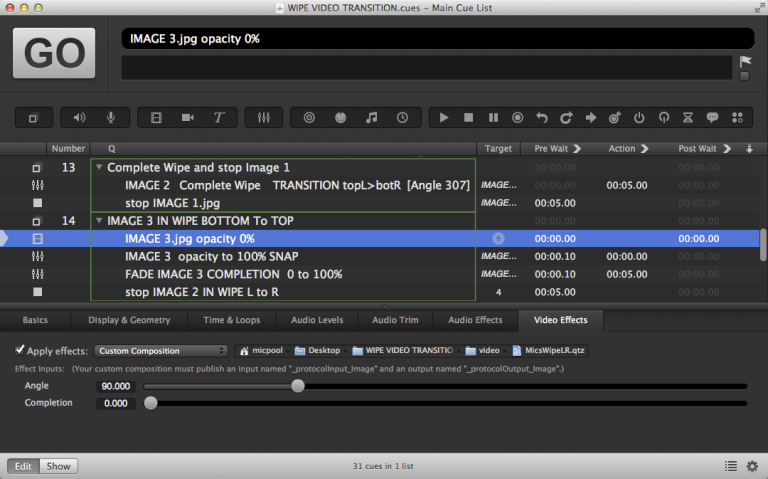Add a new Fade cue
The height and width of the screenshot is (479, 768).
click(264, 118)
